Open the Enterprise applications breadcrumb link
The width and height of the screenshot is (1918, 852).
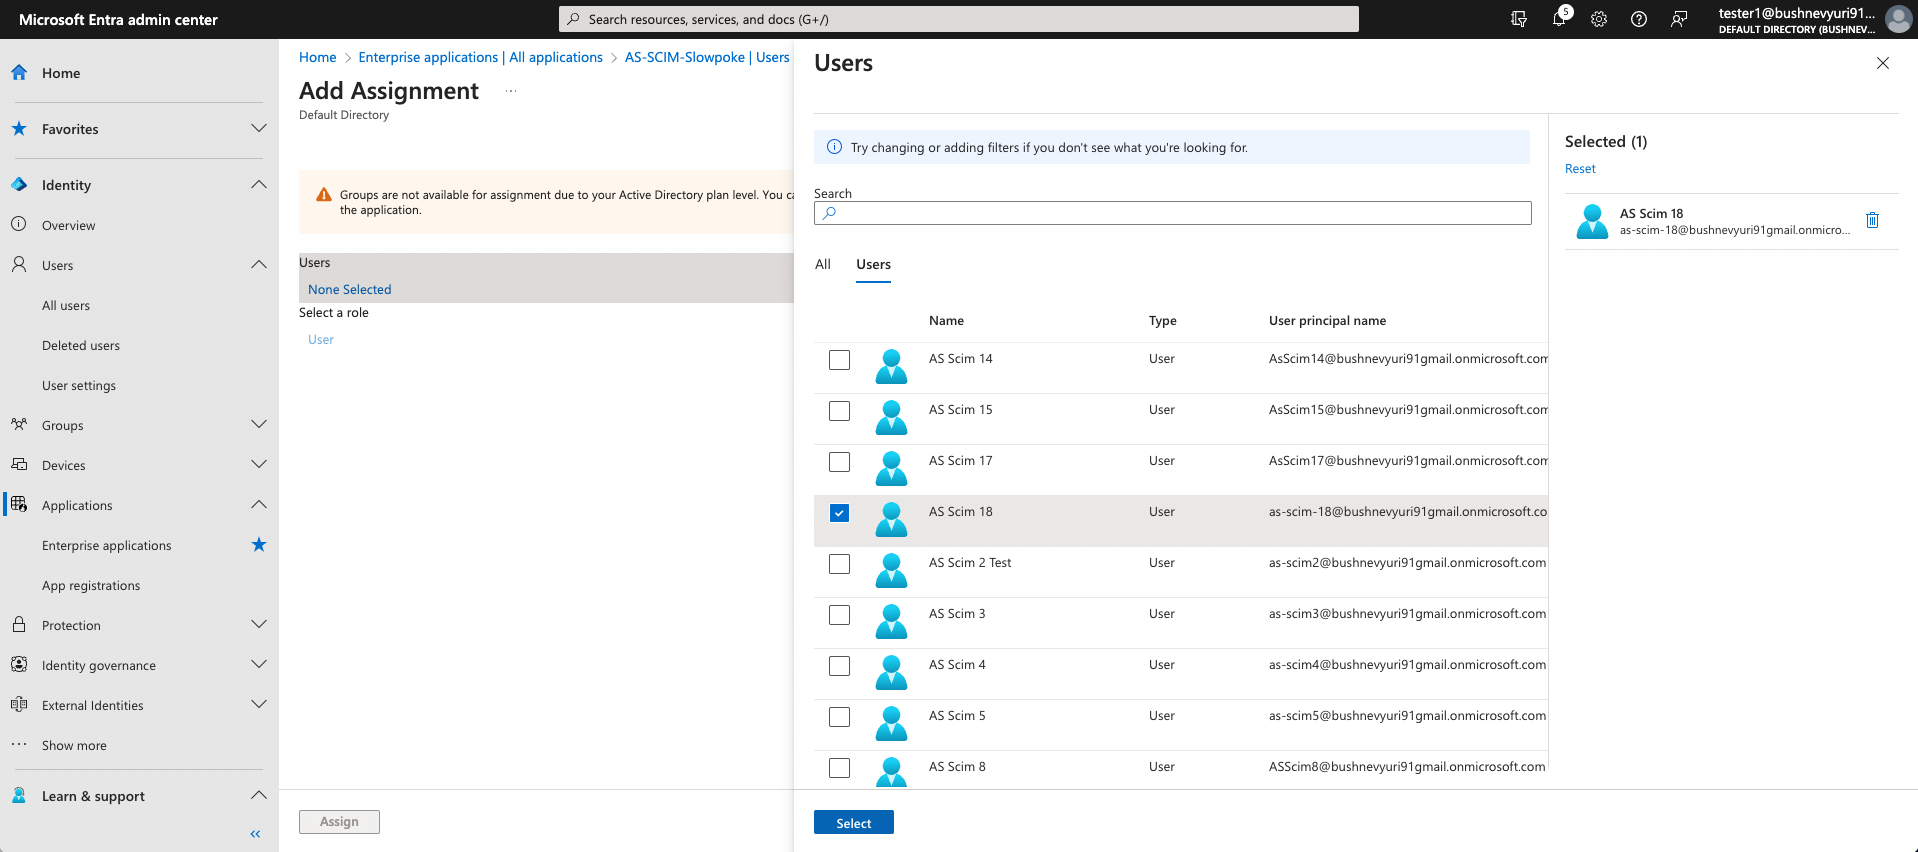pyautogui.click(x=481, y=57)
